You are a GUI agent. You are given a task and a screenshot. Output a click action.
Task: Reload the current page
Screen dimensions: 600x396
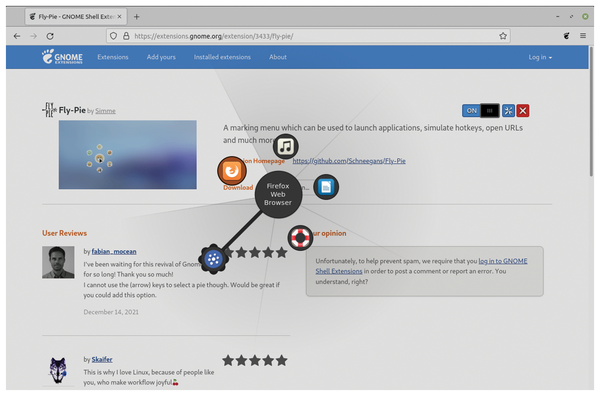click(x=50, y=36)
